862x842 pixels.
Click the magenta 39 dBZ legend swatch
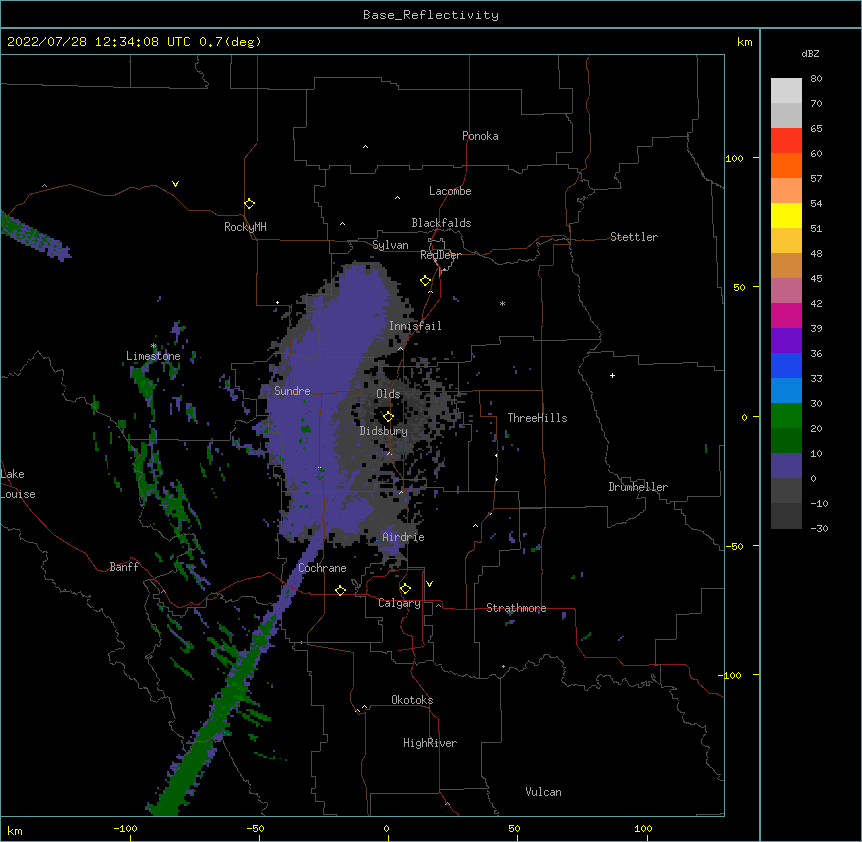tap(786, 315)
